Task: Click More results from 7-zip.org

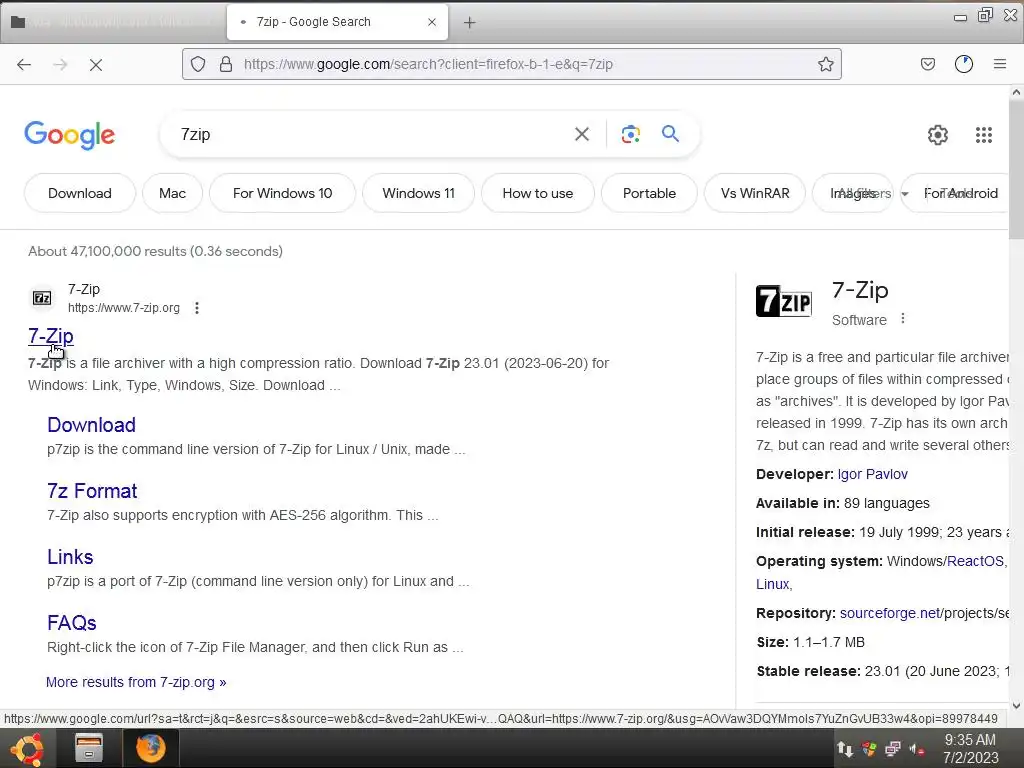Action: [136, 682]
